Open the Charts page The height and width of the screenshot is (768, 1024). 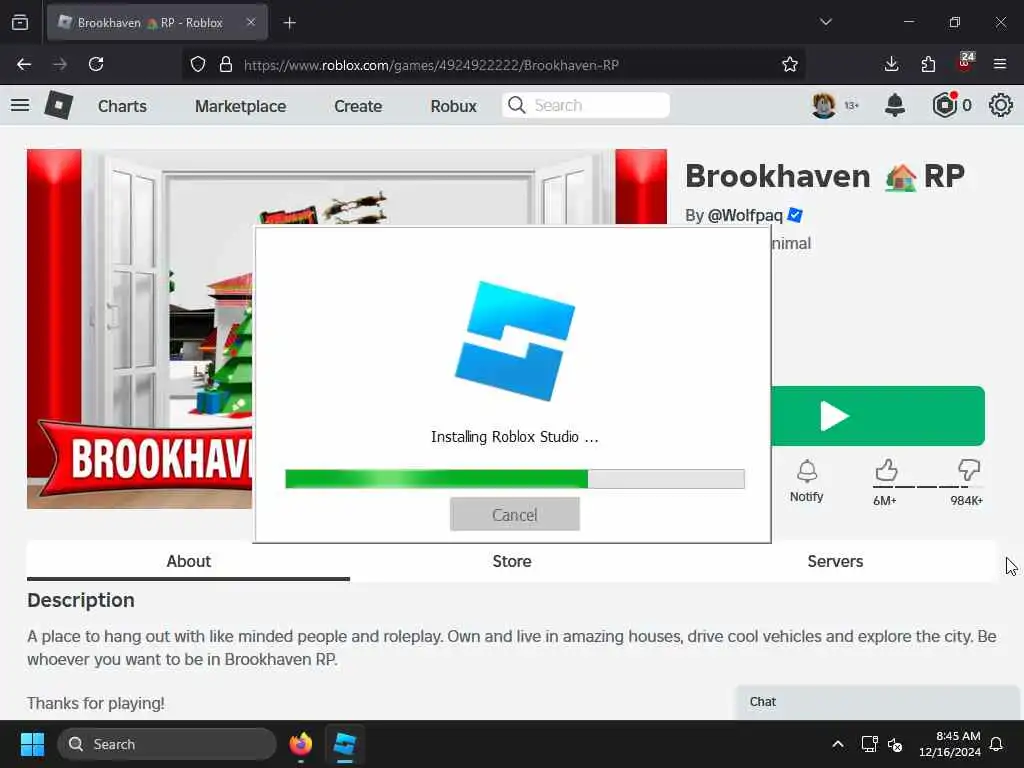(x=122, y=106)
